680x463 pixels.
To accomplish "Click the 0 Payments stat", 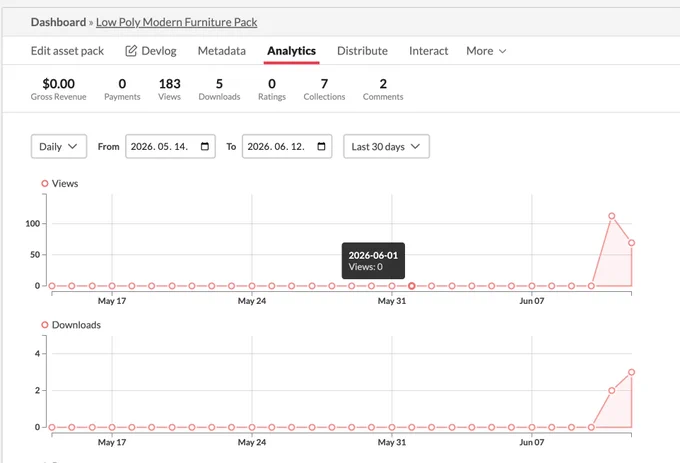I will [122, 89].
